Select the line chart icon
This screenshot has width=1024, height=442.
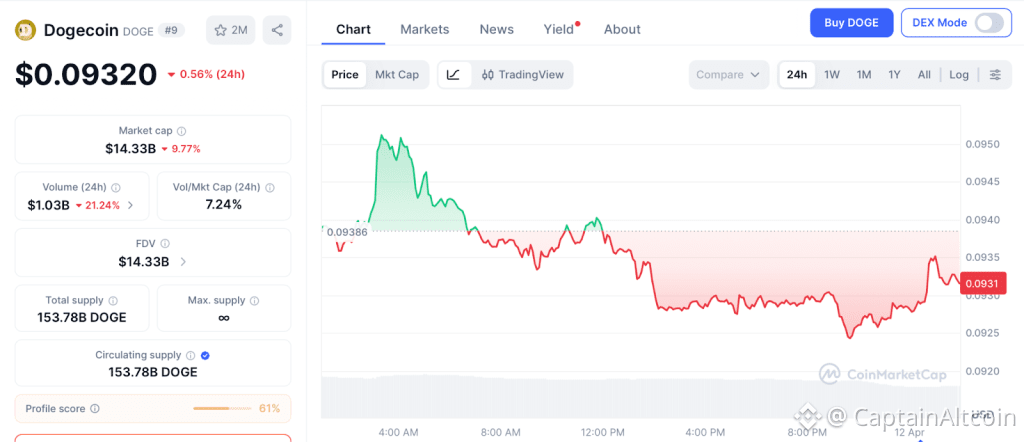pyautogui.click(x=454, y=74)
